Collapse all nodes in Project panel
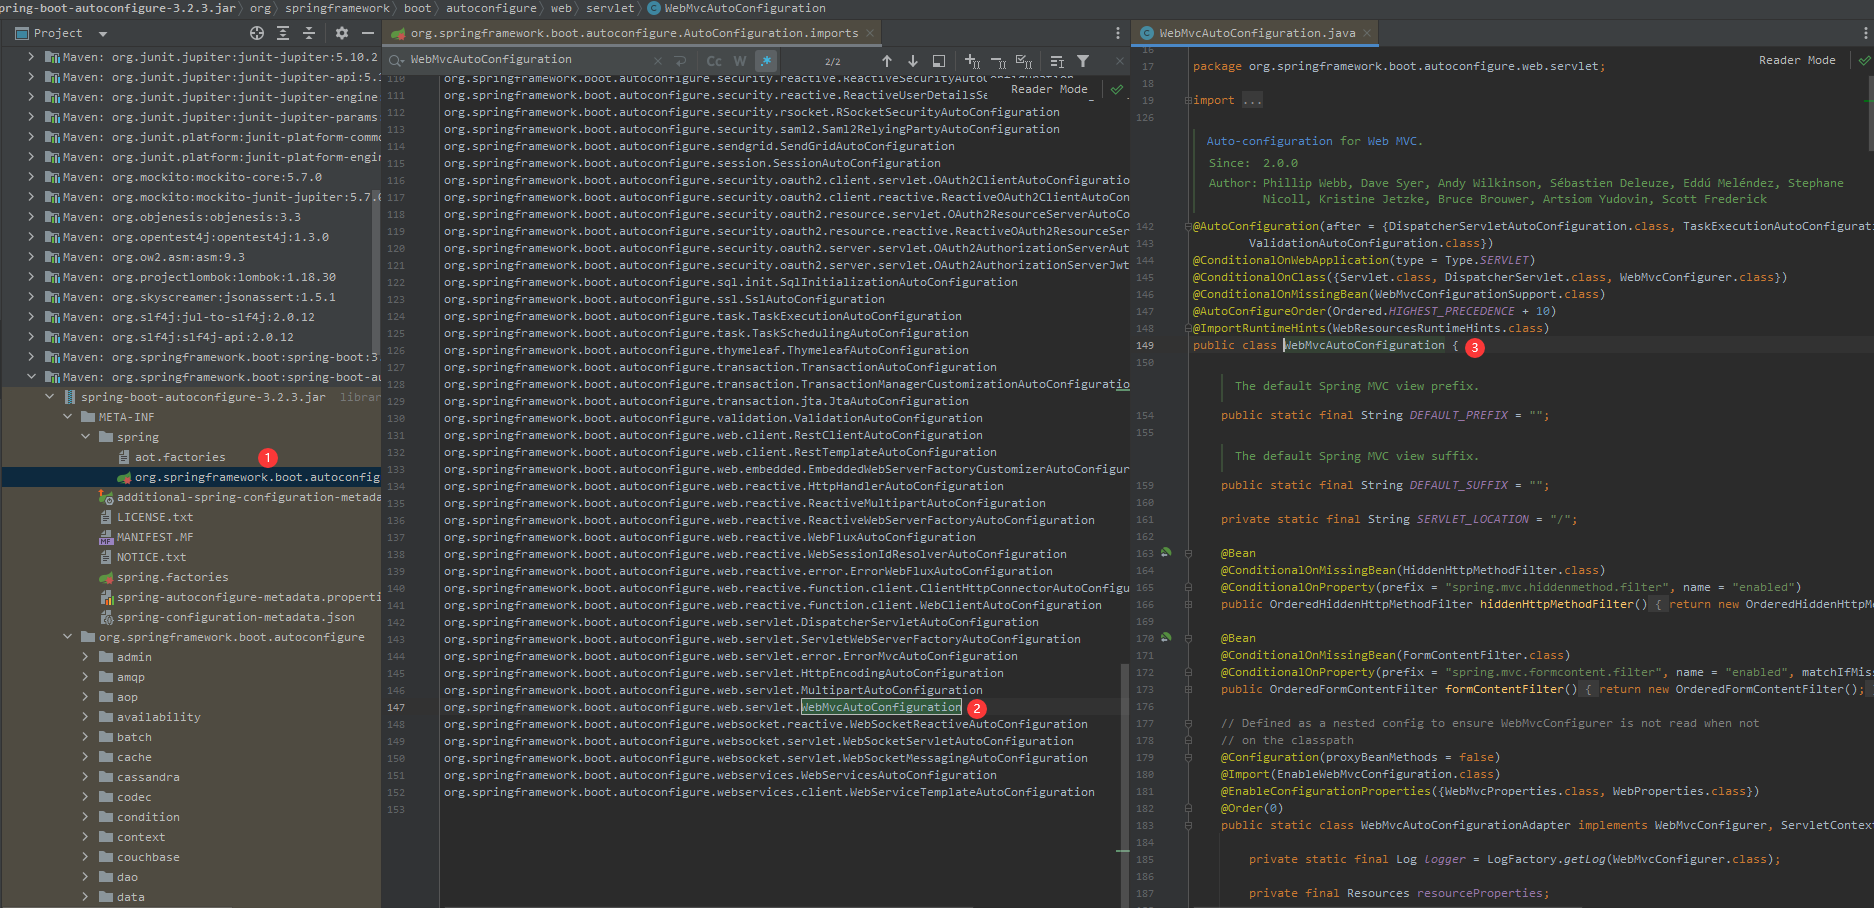 pos(309,33)
